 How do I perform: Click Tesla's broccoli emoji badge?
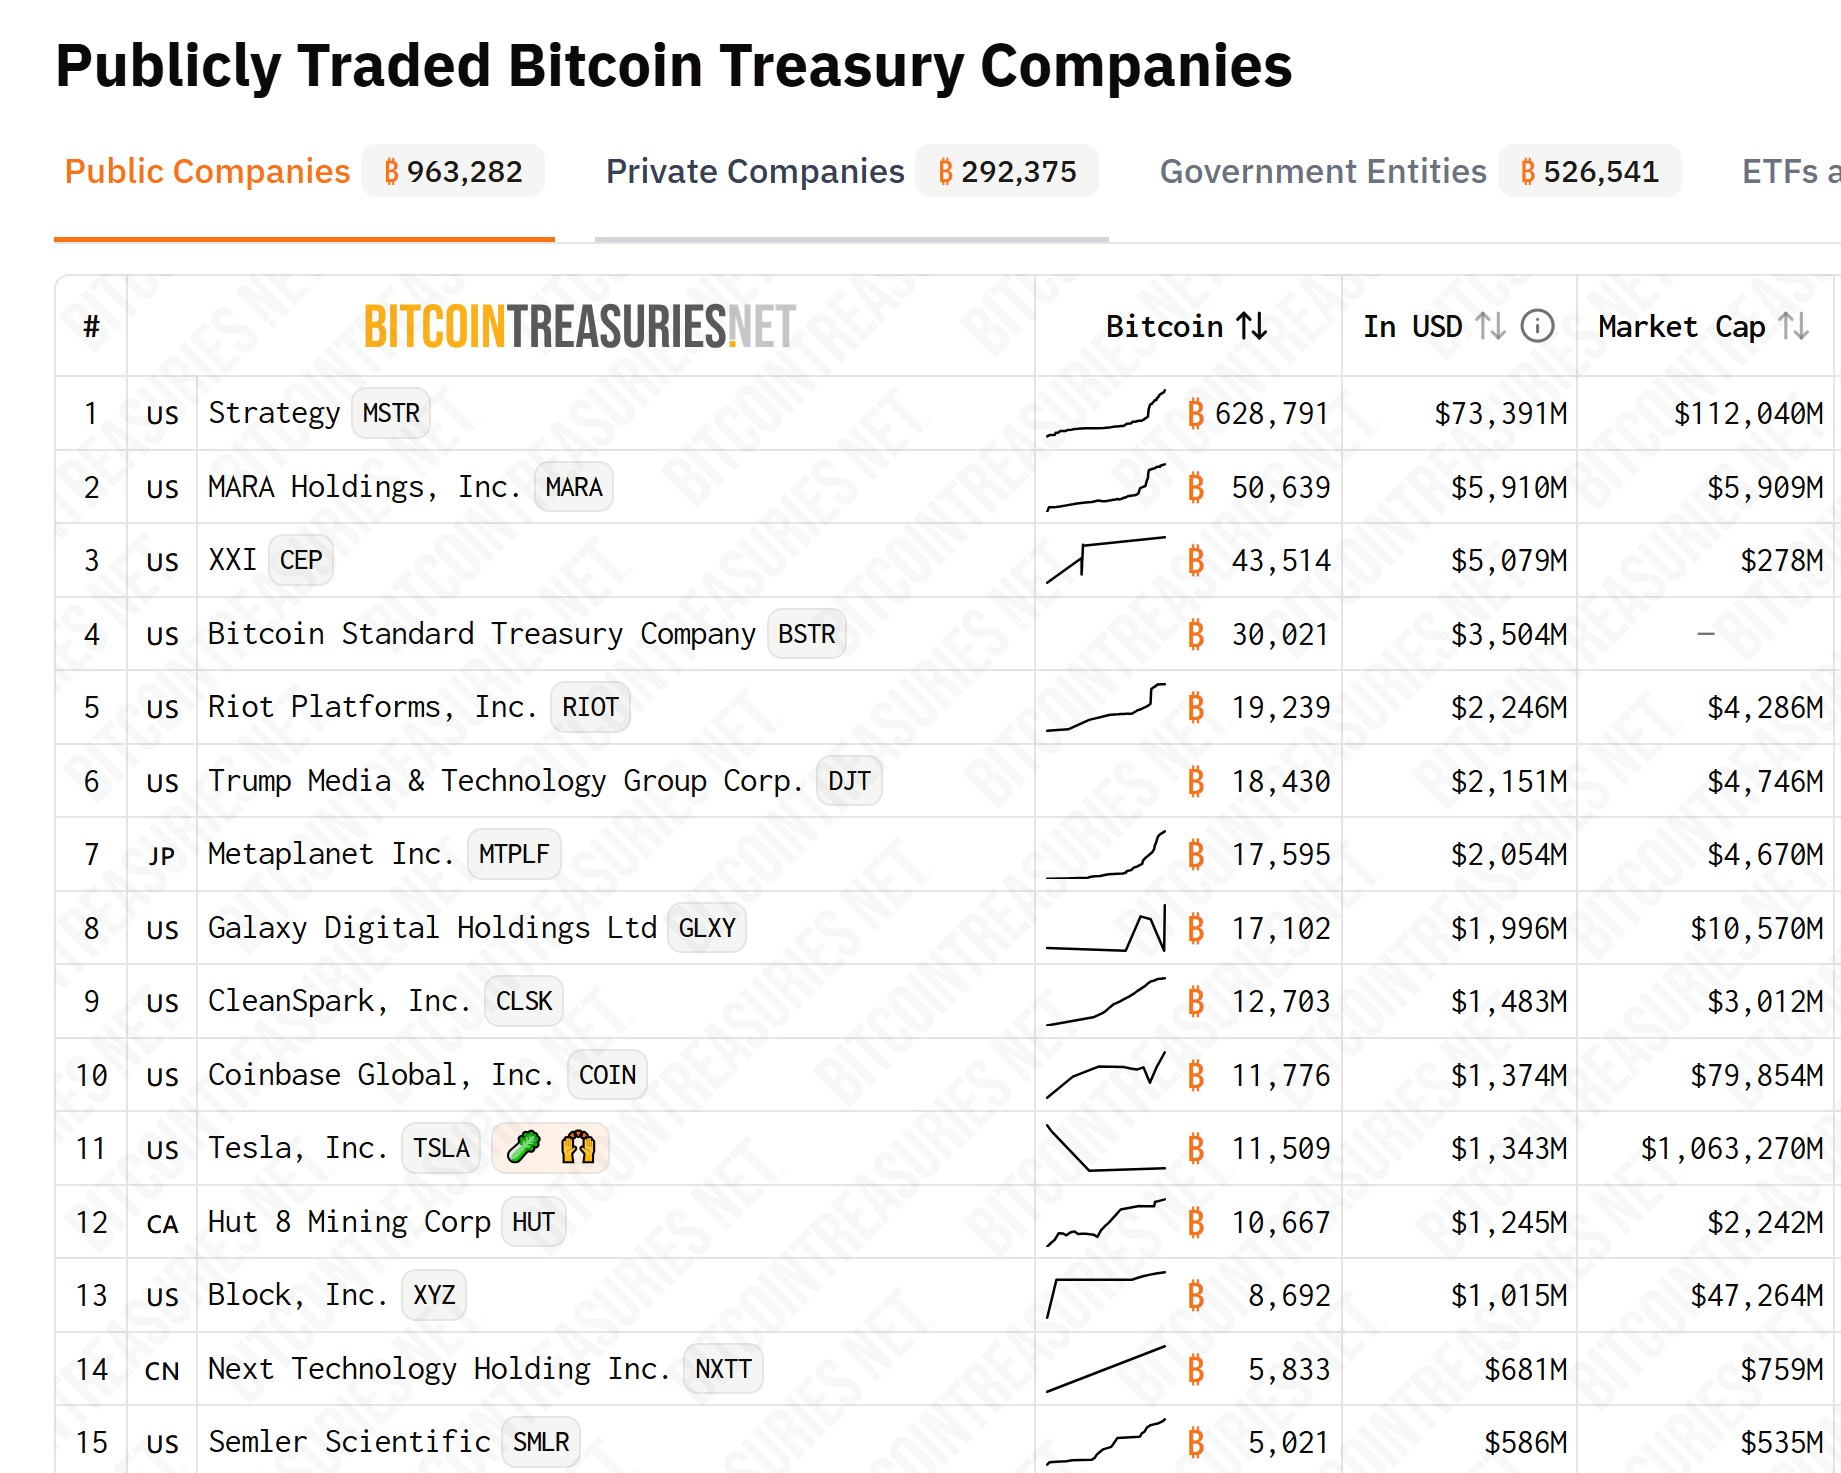pos(523,1148)
